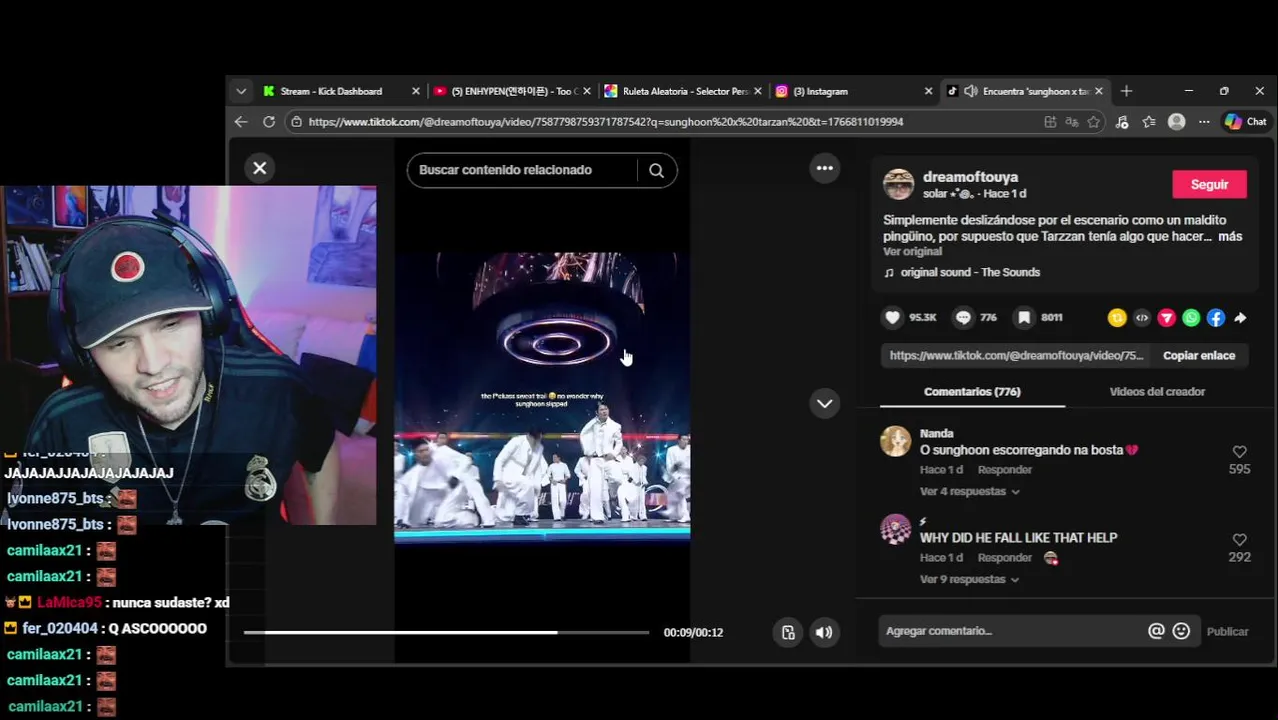
Task: Open the tab search dropdown arrow
Action: [241, 91]
